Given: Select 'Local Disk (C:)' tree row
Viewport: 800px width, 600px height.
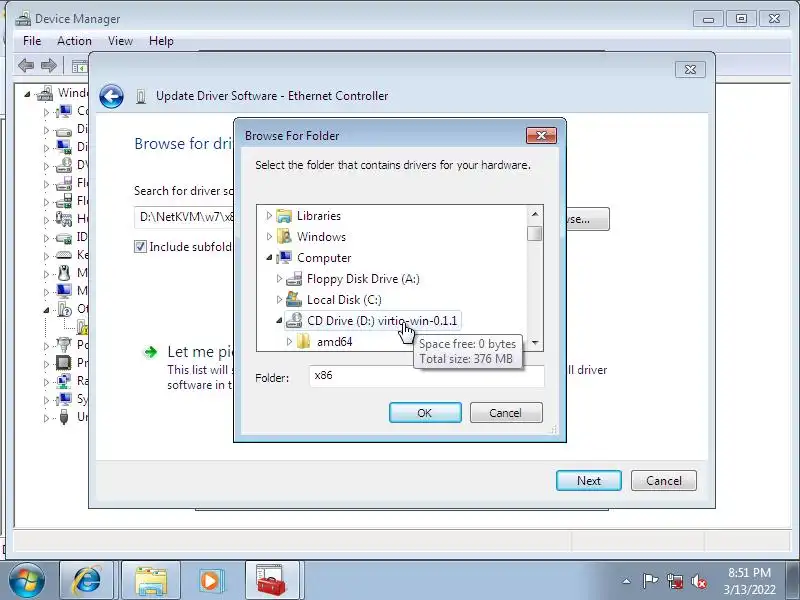Looking at the screenshot, I should (344, 299).
